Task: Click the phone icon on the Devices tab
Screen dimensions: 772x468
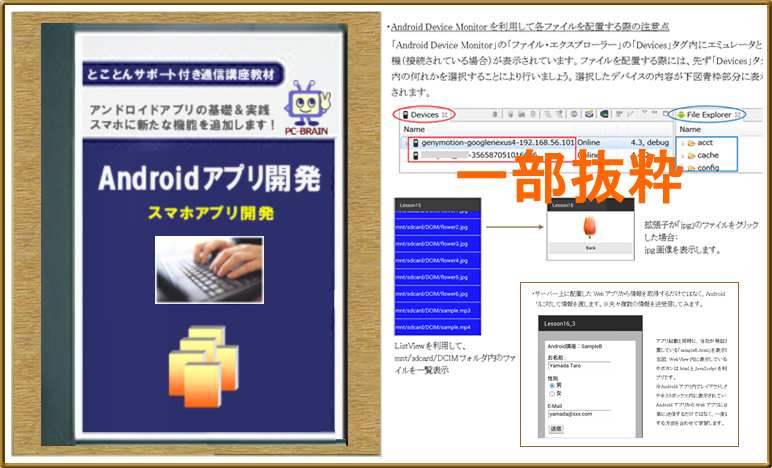Action: (x=405, y=115)
